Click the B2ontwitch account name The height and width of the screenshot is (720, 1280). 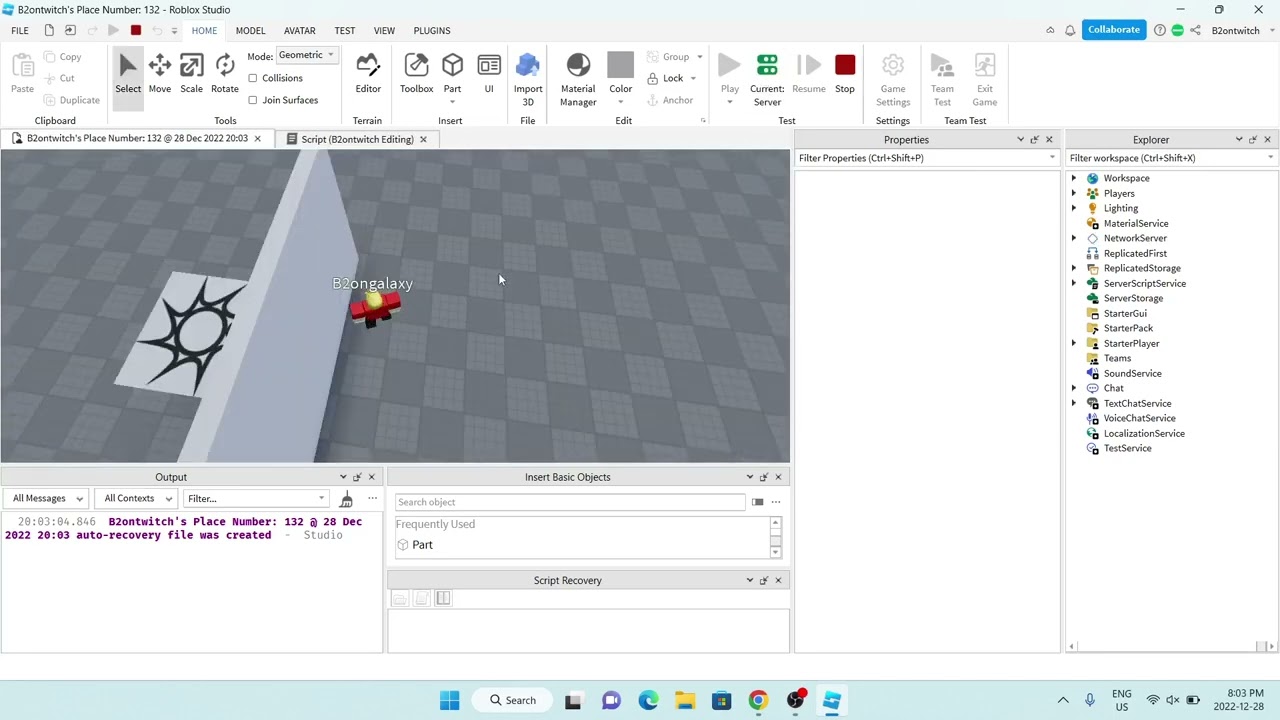click(1235, 30)
